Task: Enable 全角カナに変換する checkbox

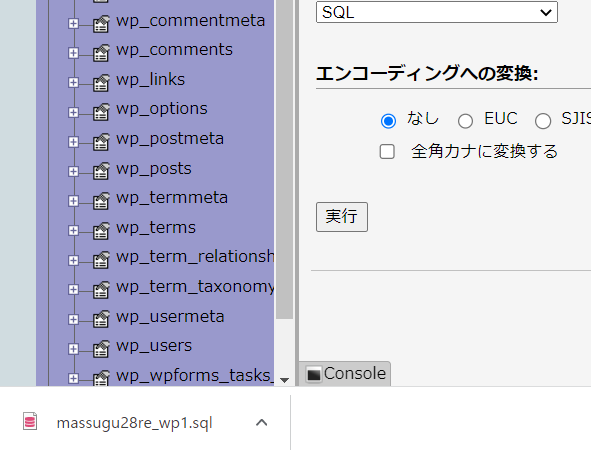Action: tap(387, 152)
